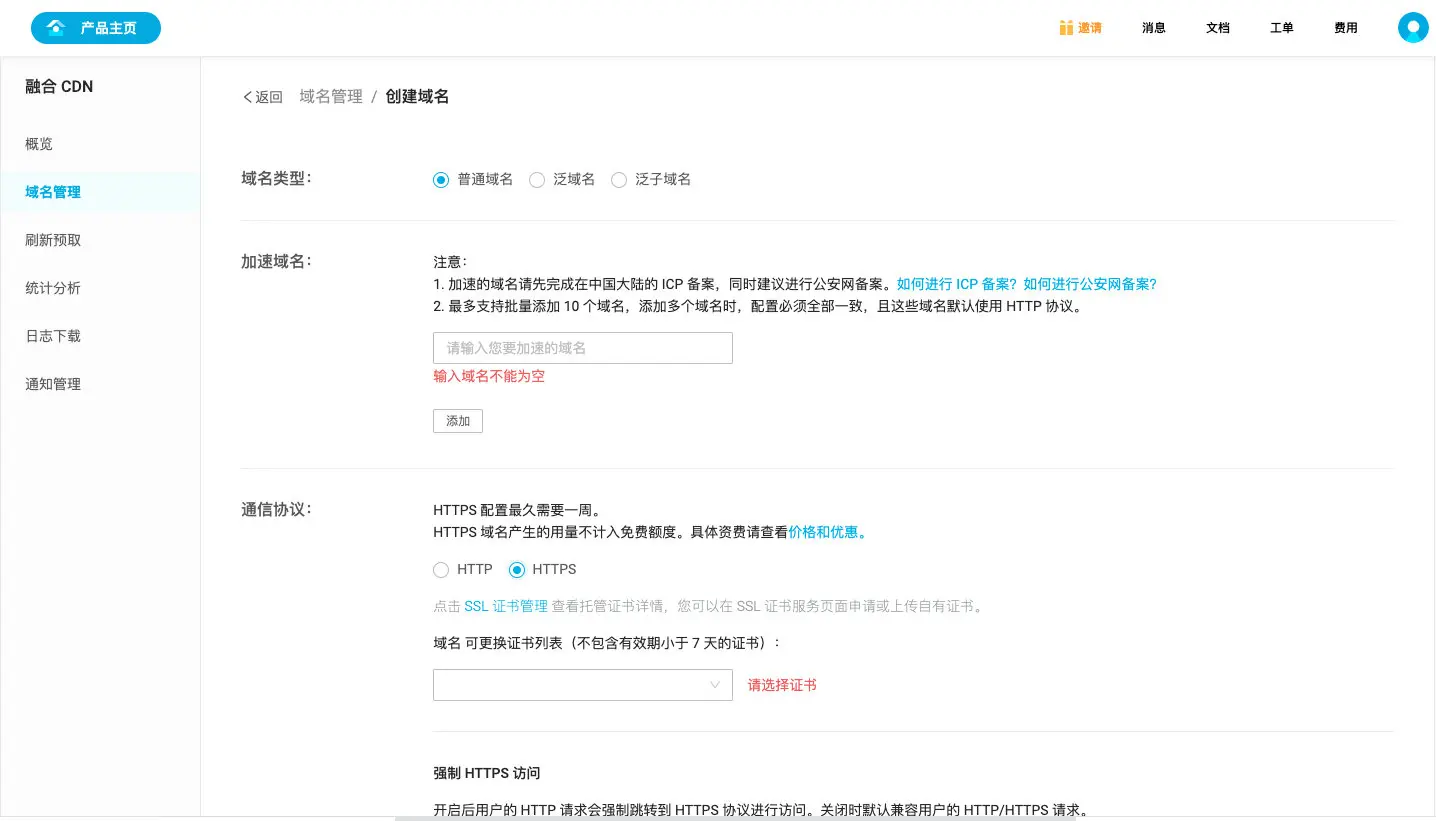Click 域名管理 in the breadcrumb
The image size is (1436, 821).
point(331,97)
